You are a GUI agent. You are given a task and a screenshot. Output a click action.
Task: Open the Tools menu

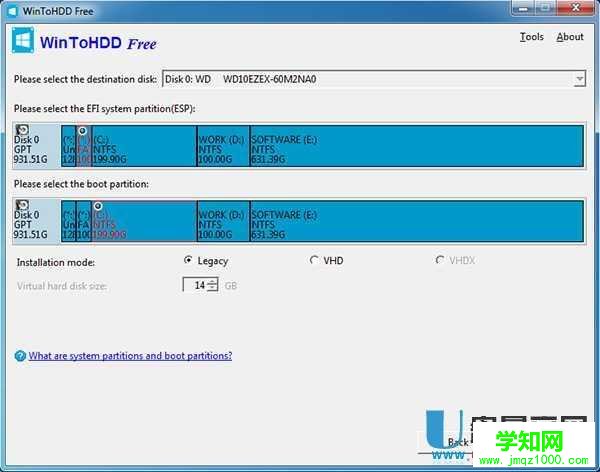tap(532, 37)
